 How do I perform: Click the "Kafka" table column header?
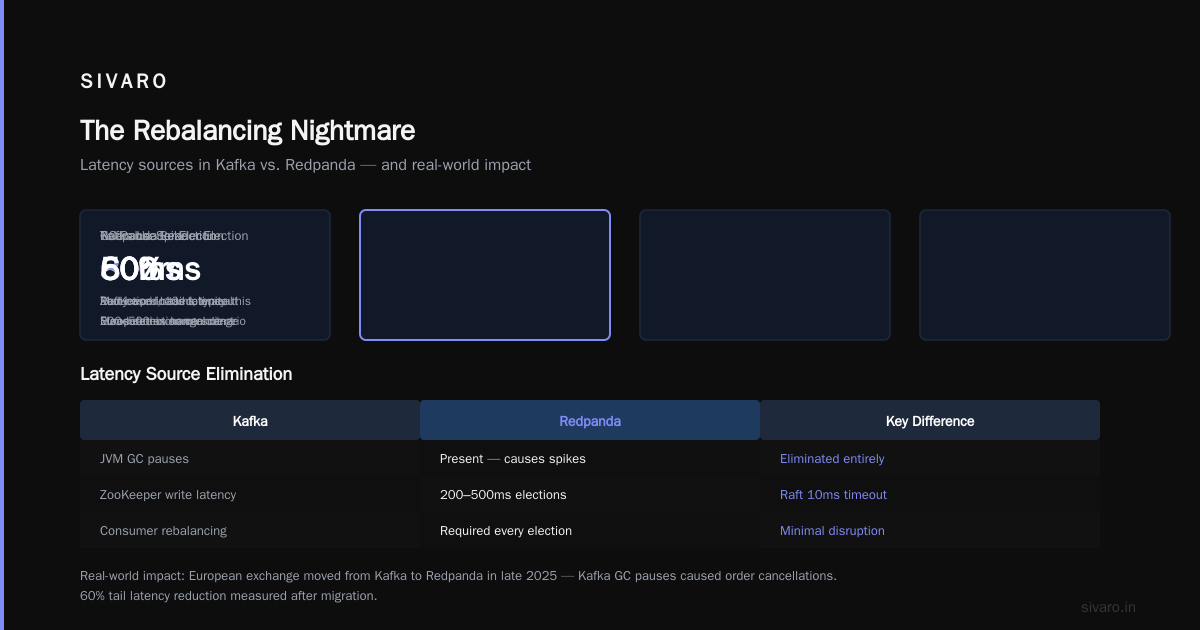click(250, 421)
